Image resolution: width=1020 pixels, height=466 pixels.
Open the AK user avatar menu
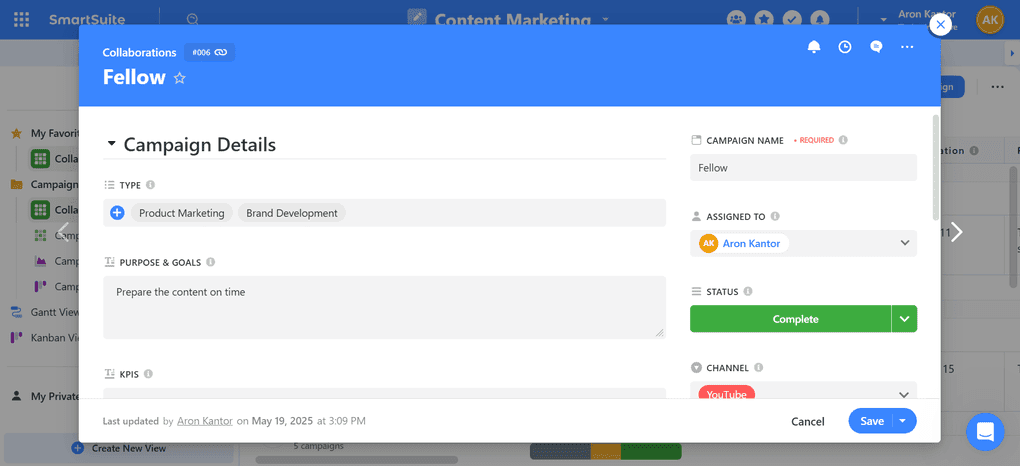tap(989, 20)
